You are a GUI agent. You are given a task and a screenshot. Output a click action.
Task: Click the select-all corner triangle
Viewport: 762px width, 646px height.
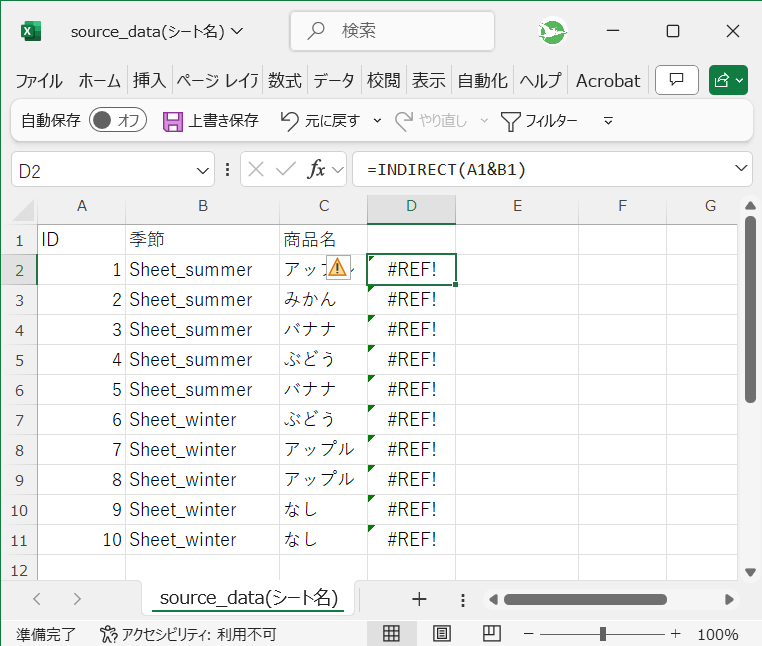click(23, 209)
